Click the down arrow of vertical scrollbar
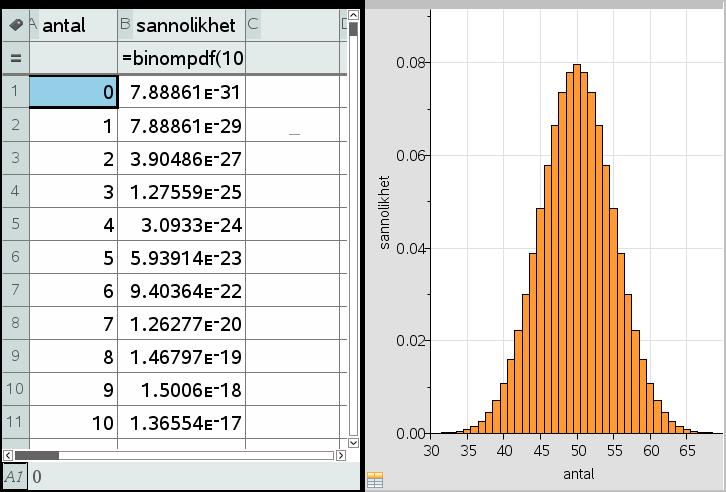 click(352, 441)
